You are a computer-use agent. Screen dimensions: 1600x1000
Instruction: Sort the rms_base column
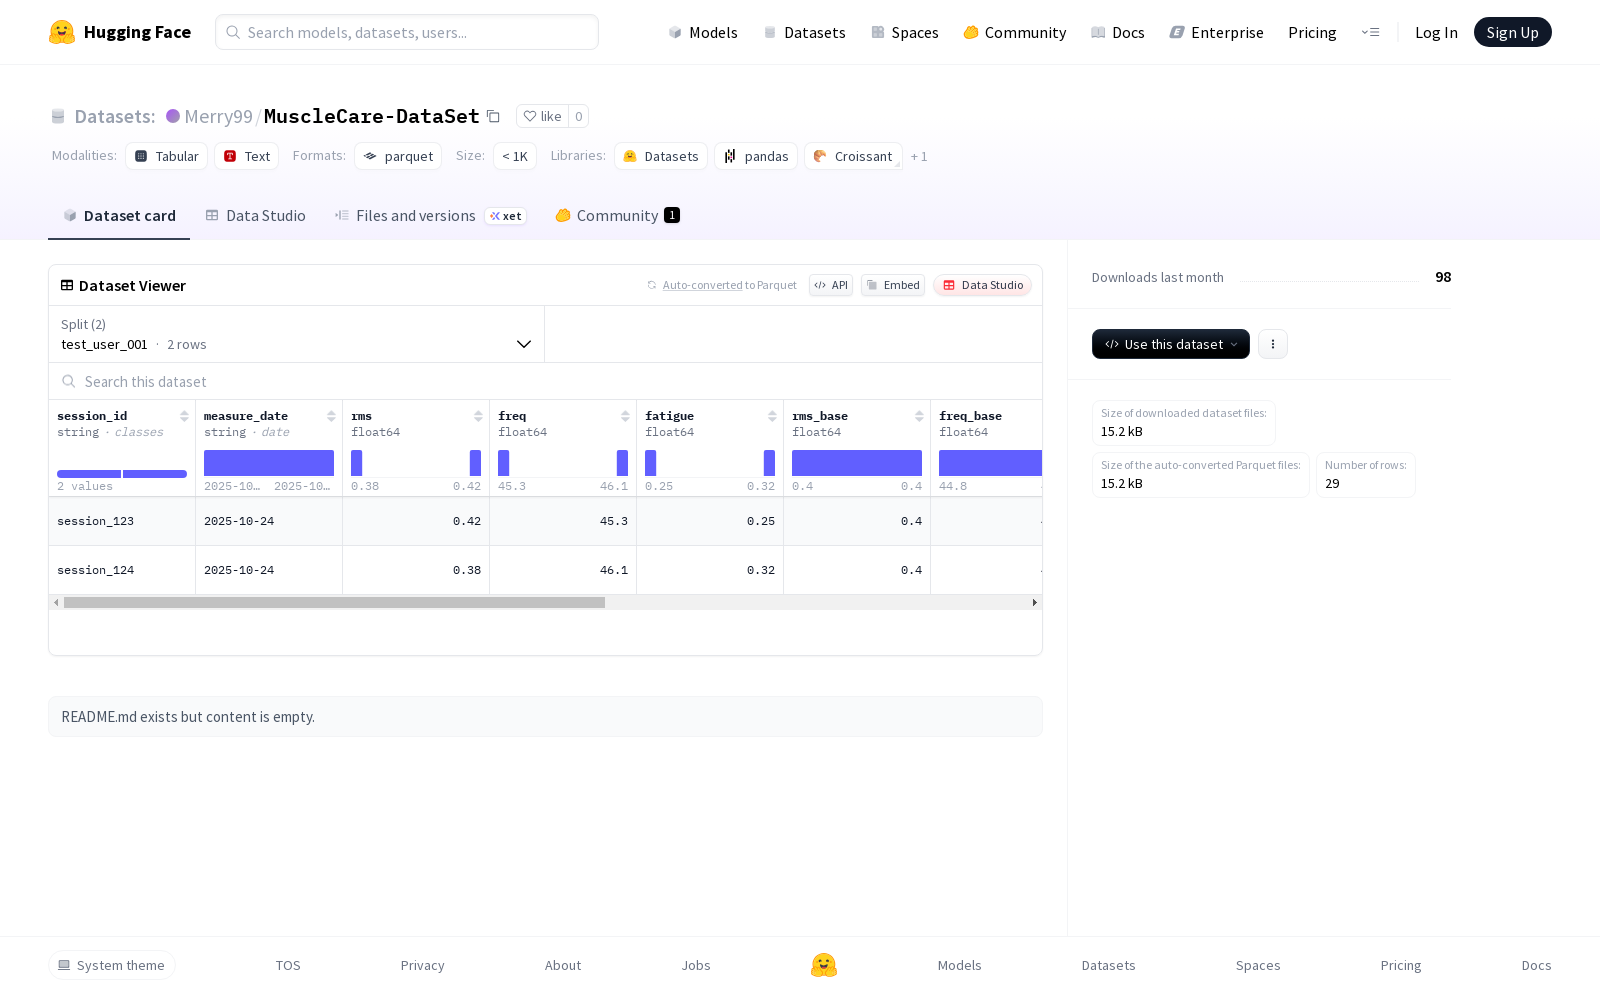click(x=919, y=416)
